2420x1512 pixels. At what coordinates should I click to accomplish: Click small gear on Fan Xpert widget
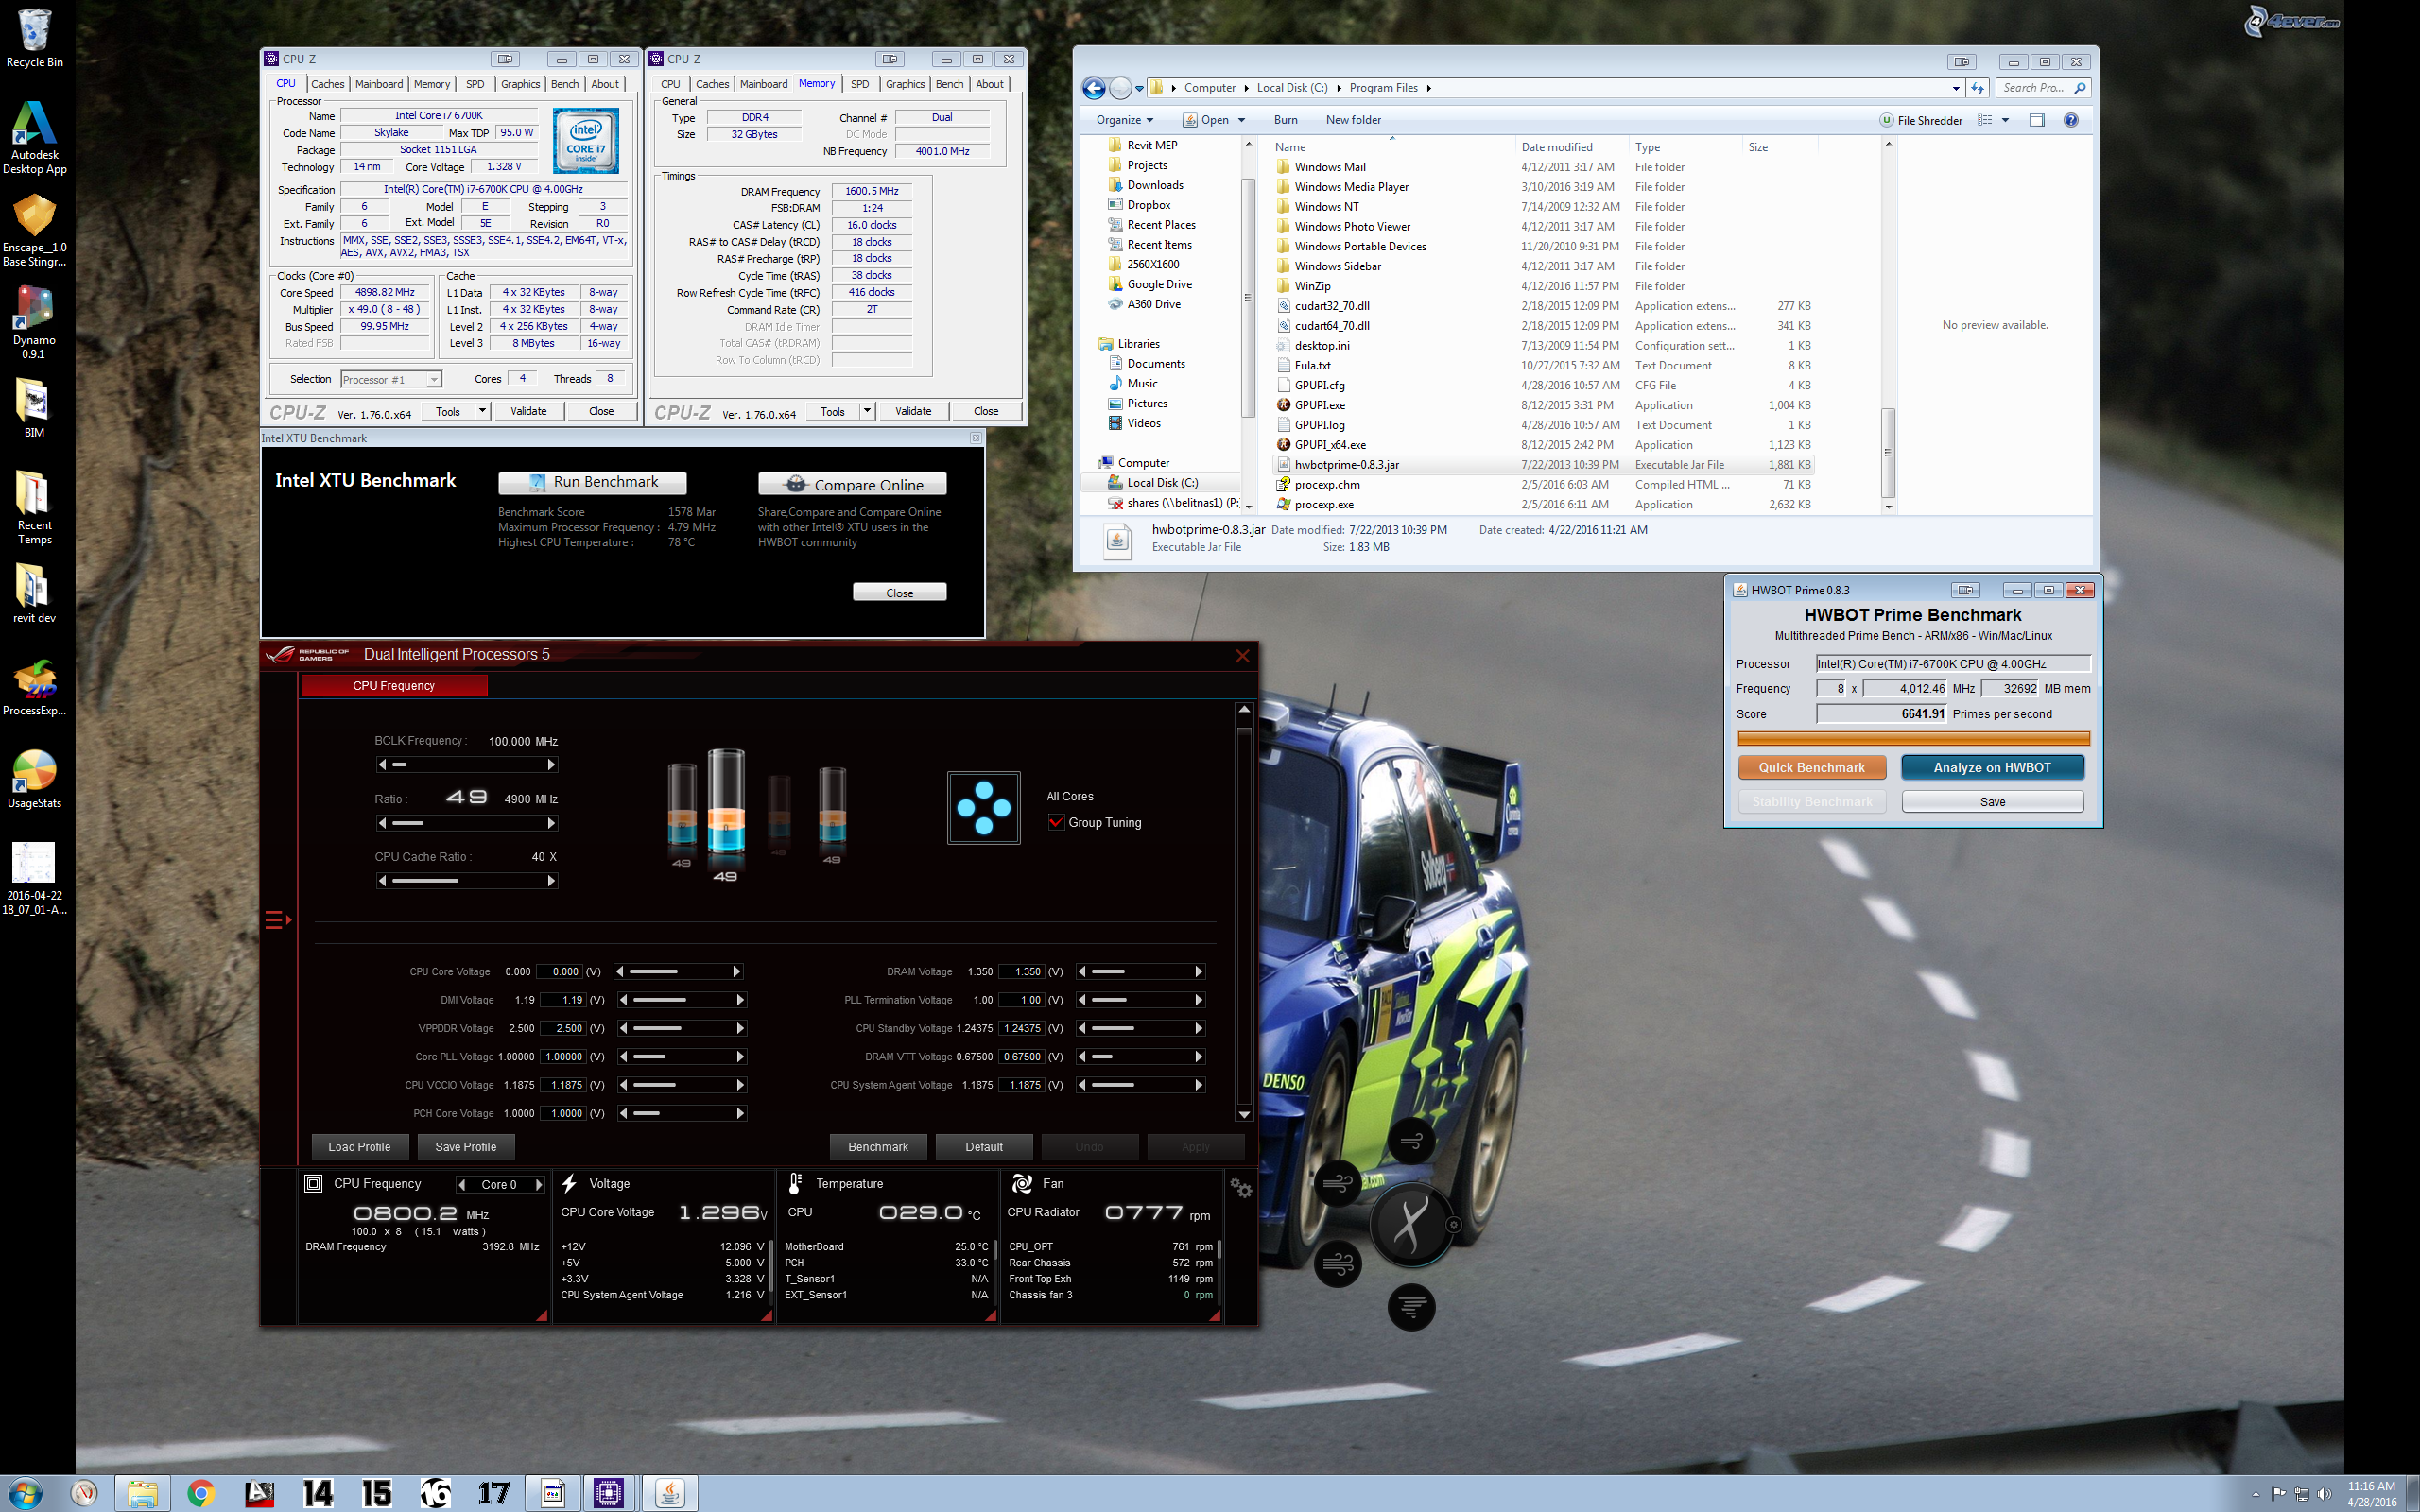point(1454,1224)
